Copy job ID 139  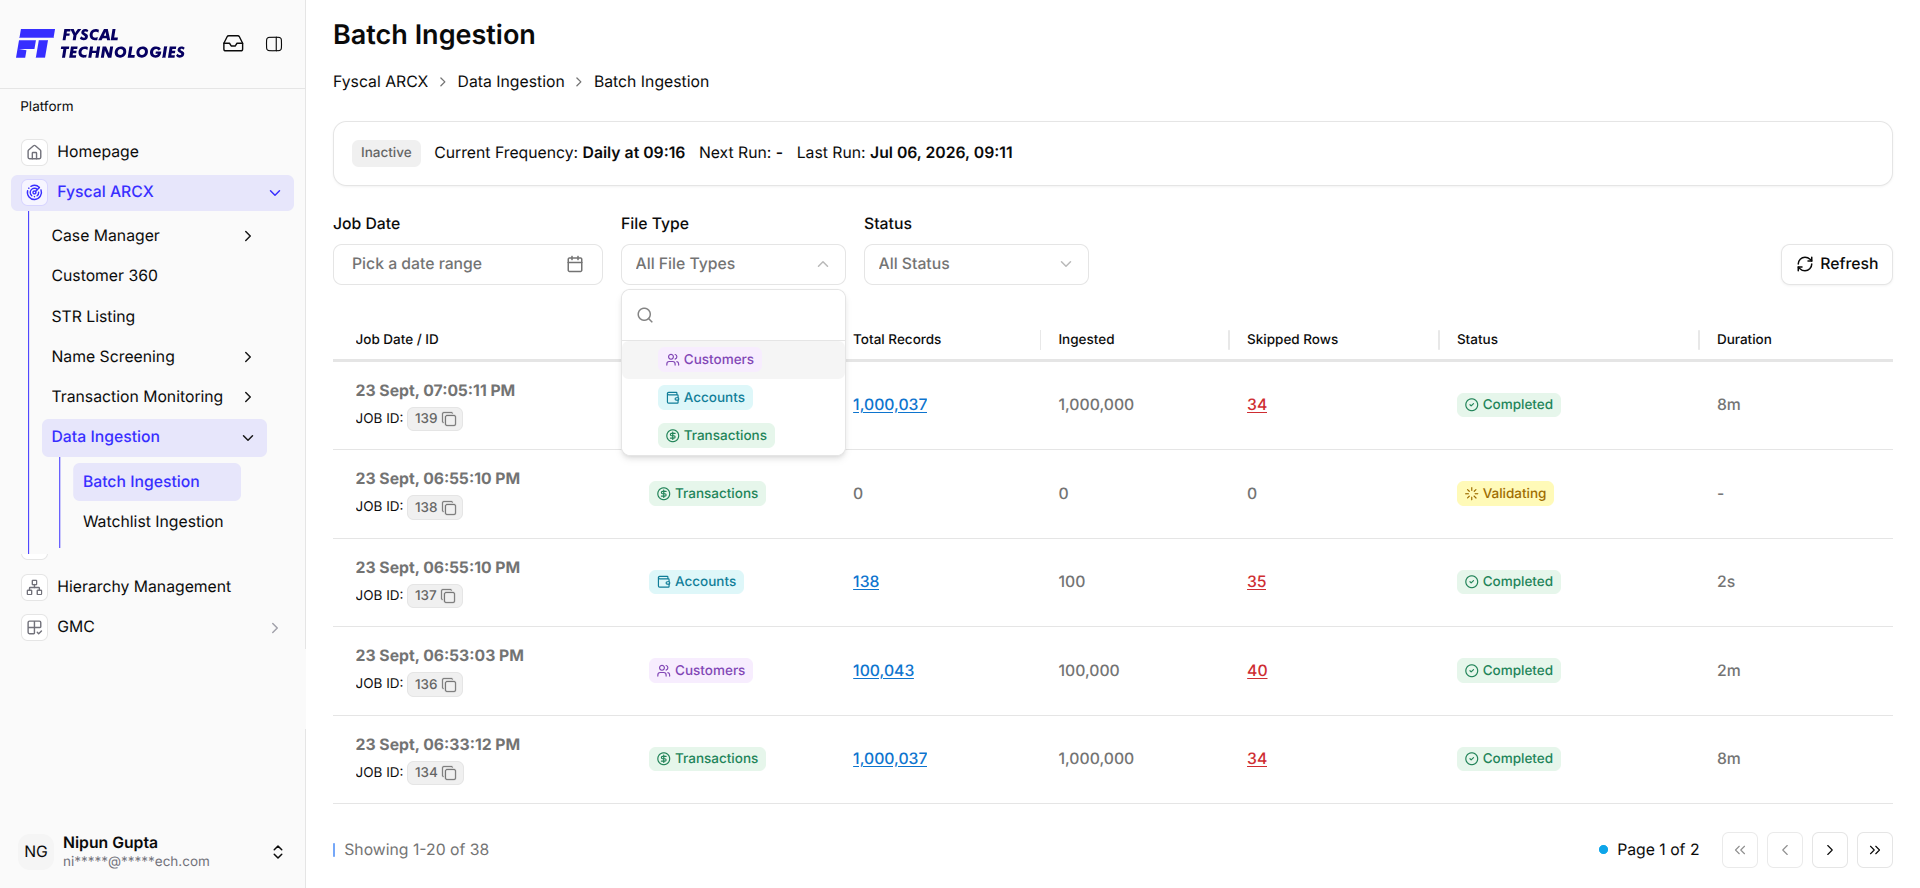450,419
